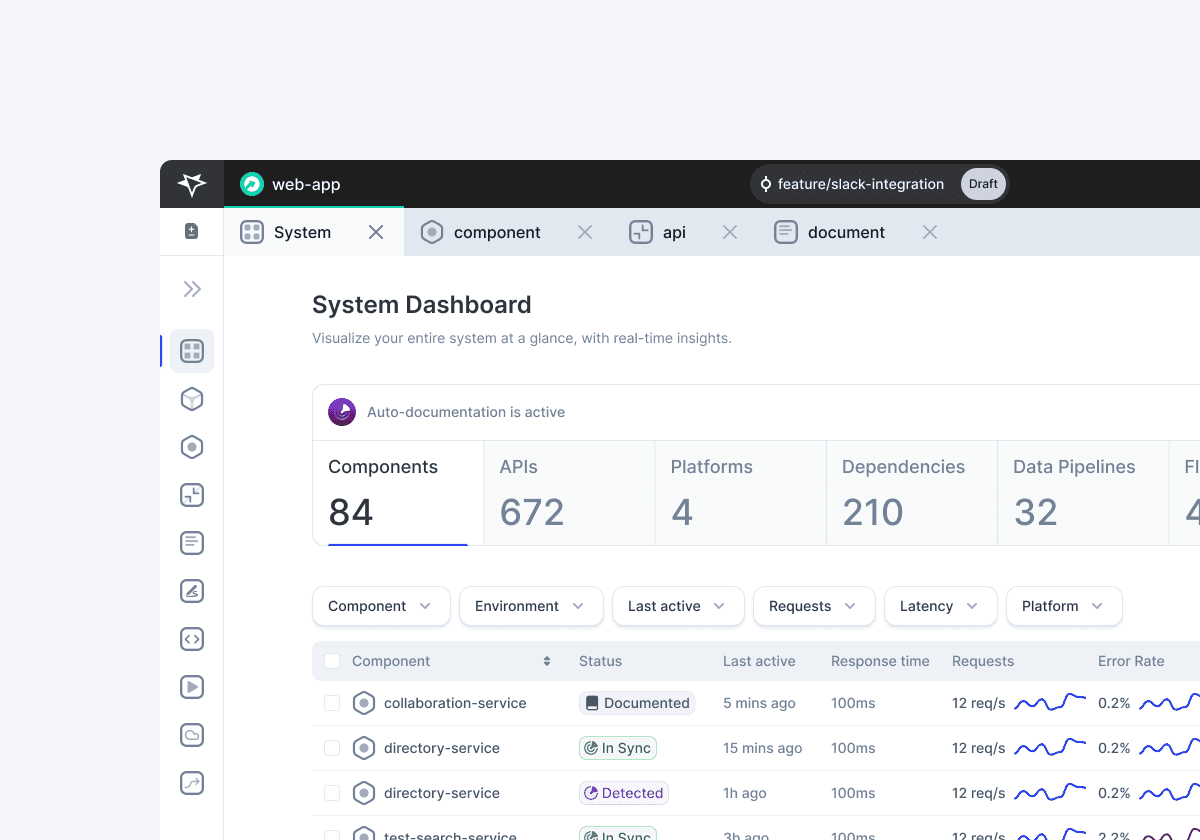1200x840 pixels.
Task: Open the Component filter dropdown
Action: tap(381, 606)
